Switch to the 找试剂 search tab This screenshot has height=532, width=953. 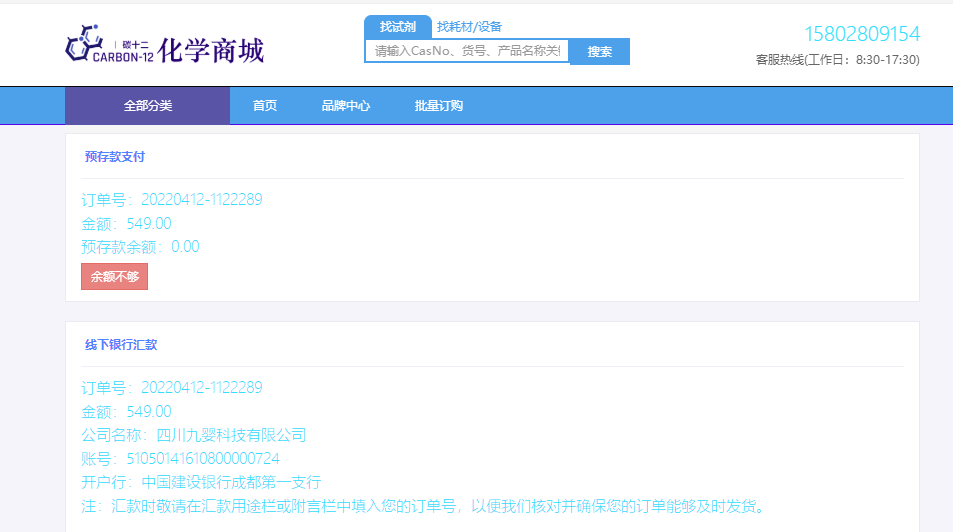point(397,27)
